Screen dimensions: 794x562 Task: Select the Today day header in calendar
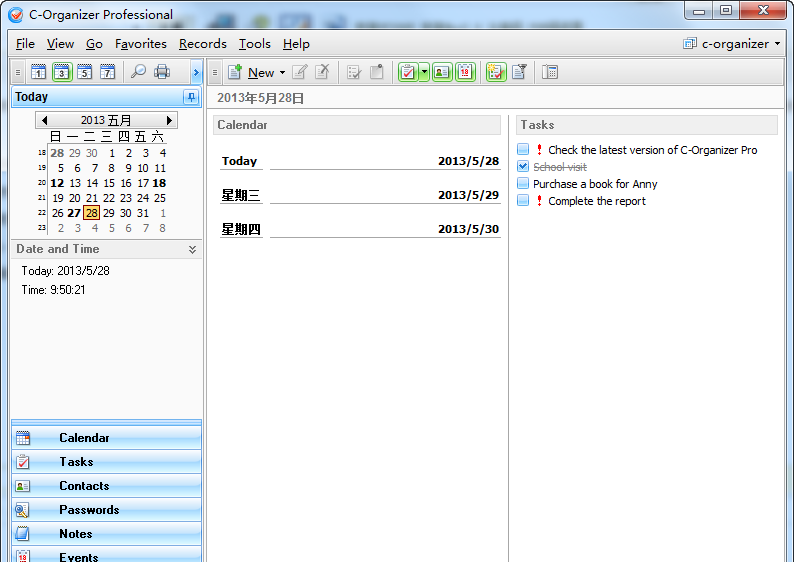pos(240,161)
